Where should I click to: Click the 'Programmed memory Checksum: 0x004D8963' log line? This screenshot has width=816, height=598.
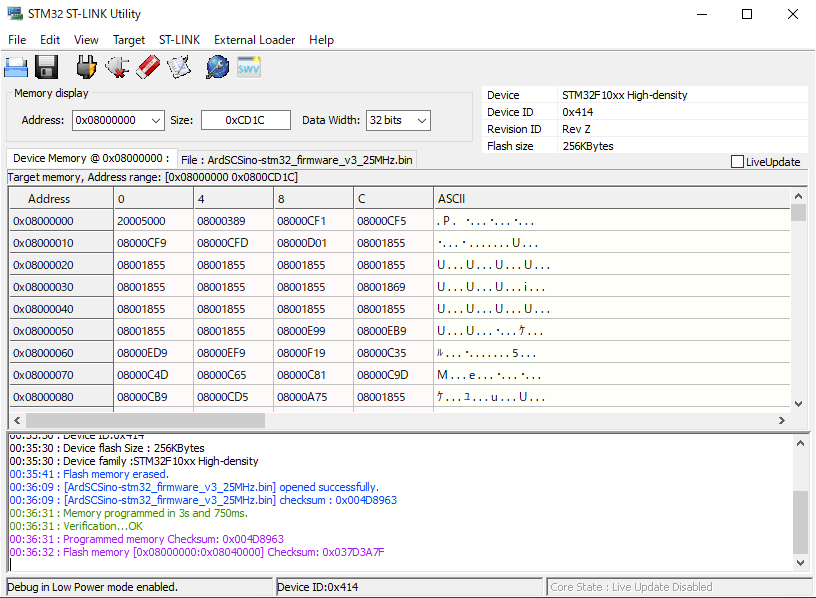(x=147, y=539)
